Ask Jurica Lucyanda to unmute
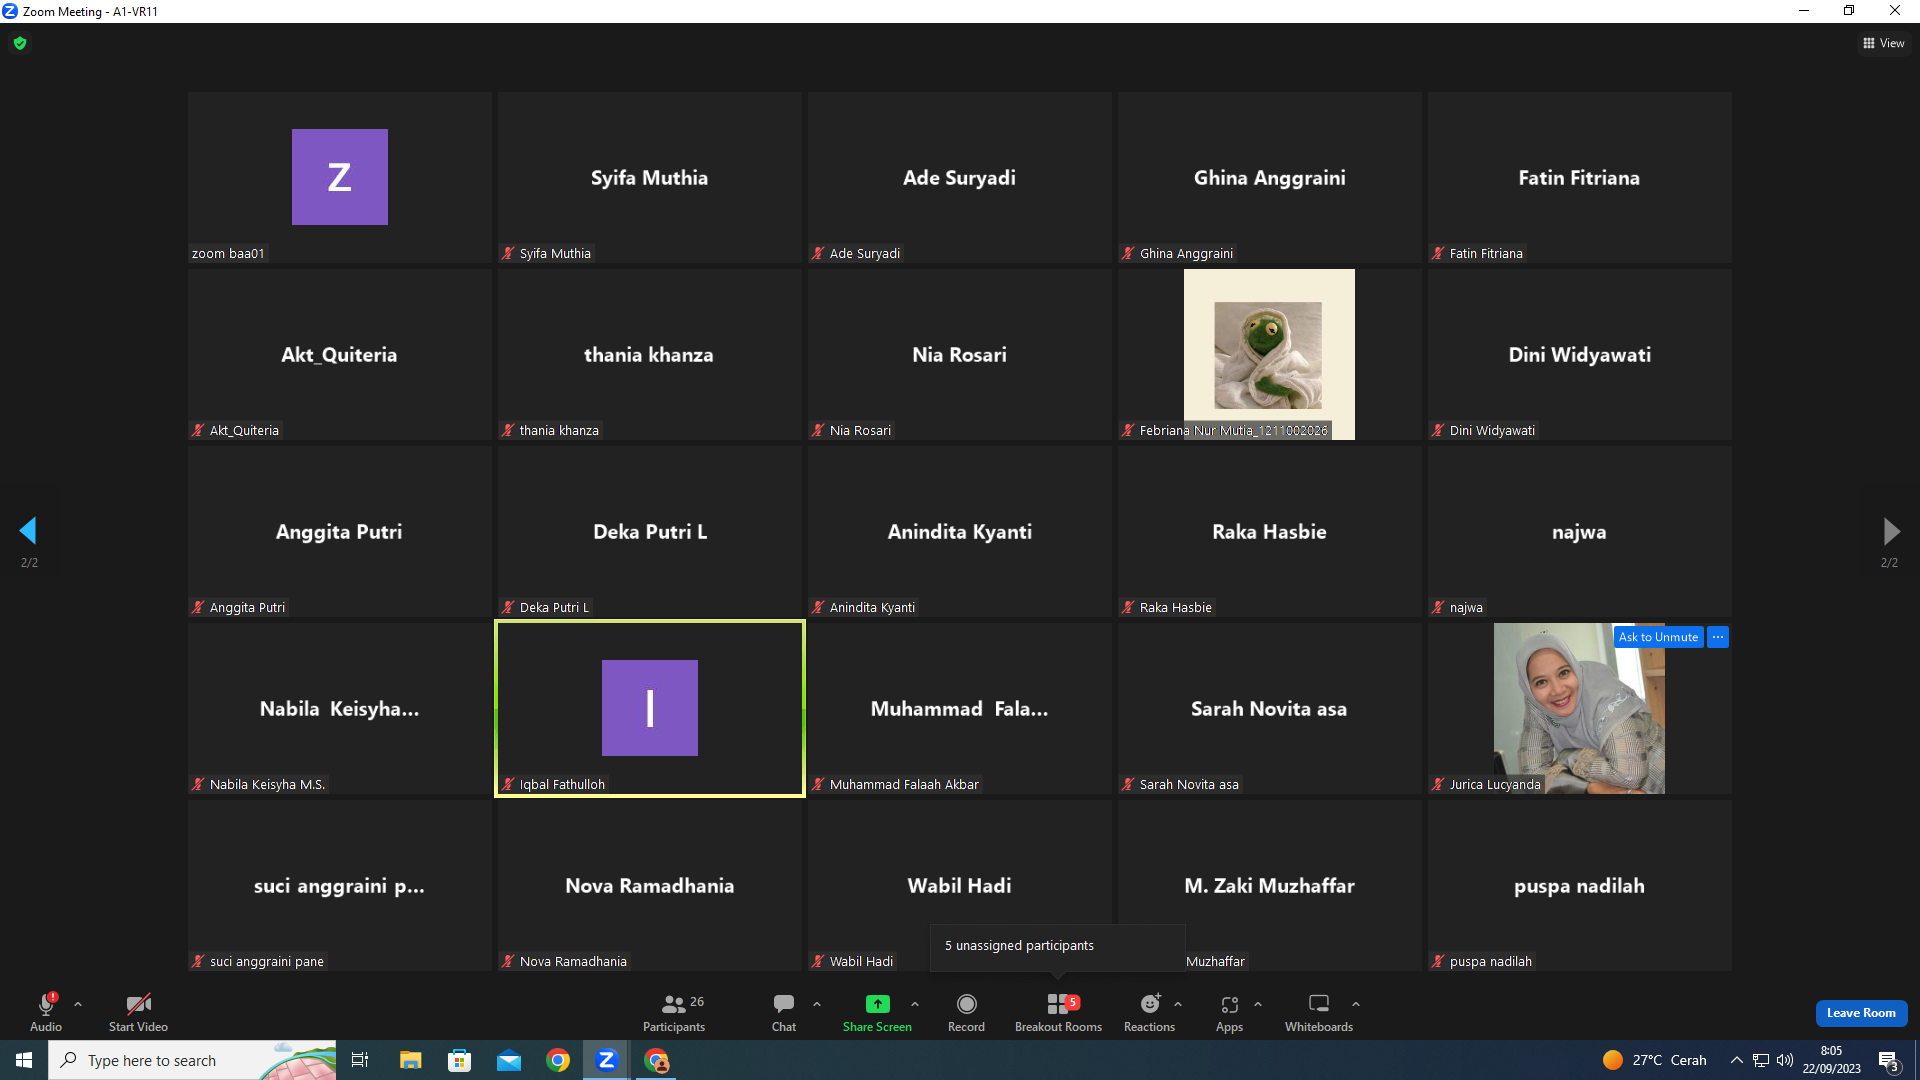This screenshot has height=1080, width=1920. pyautogui.click(x=1658, y=637)
